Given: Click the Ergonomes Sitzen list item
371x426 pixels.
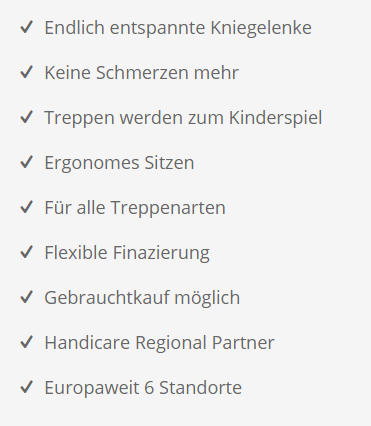Looking at the screenshot, I should click(x=119, y=164).
